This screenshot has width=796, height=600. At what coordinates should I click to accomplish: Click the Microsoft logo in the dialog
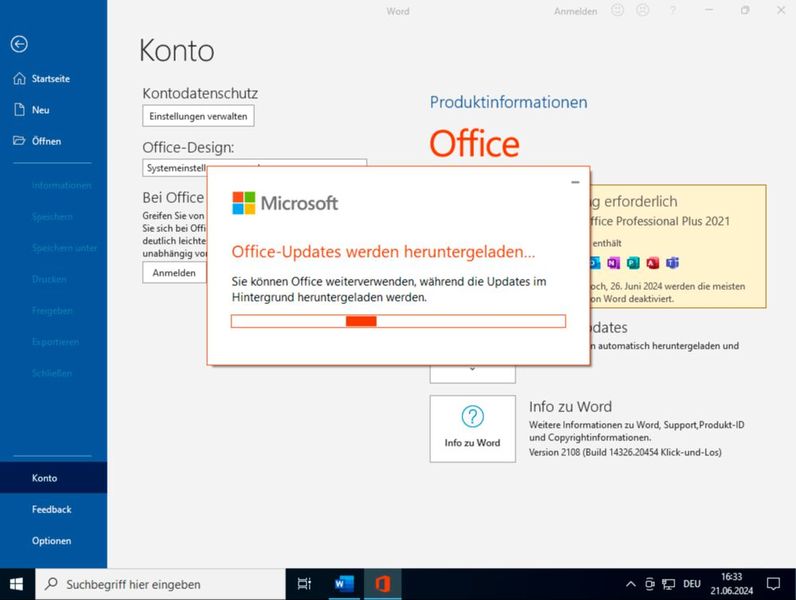(285, 203)
